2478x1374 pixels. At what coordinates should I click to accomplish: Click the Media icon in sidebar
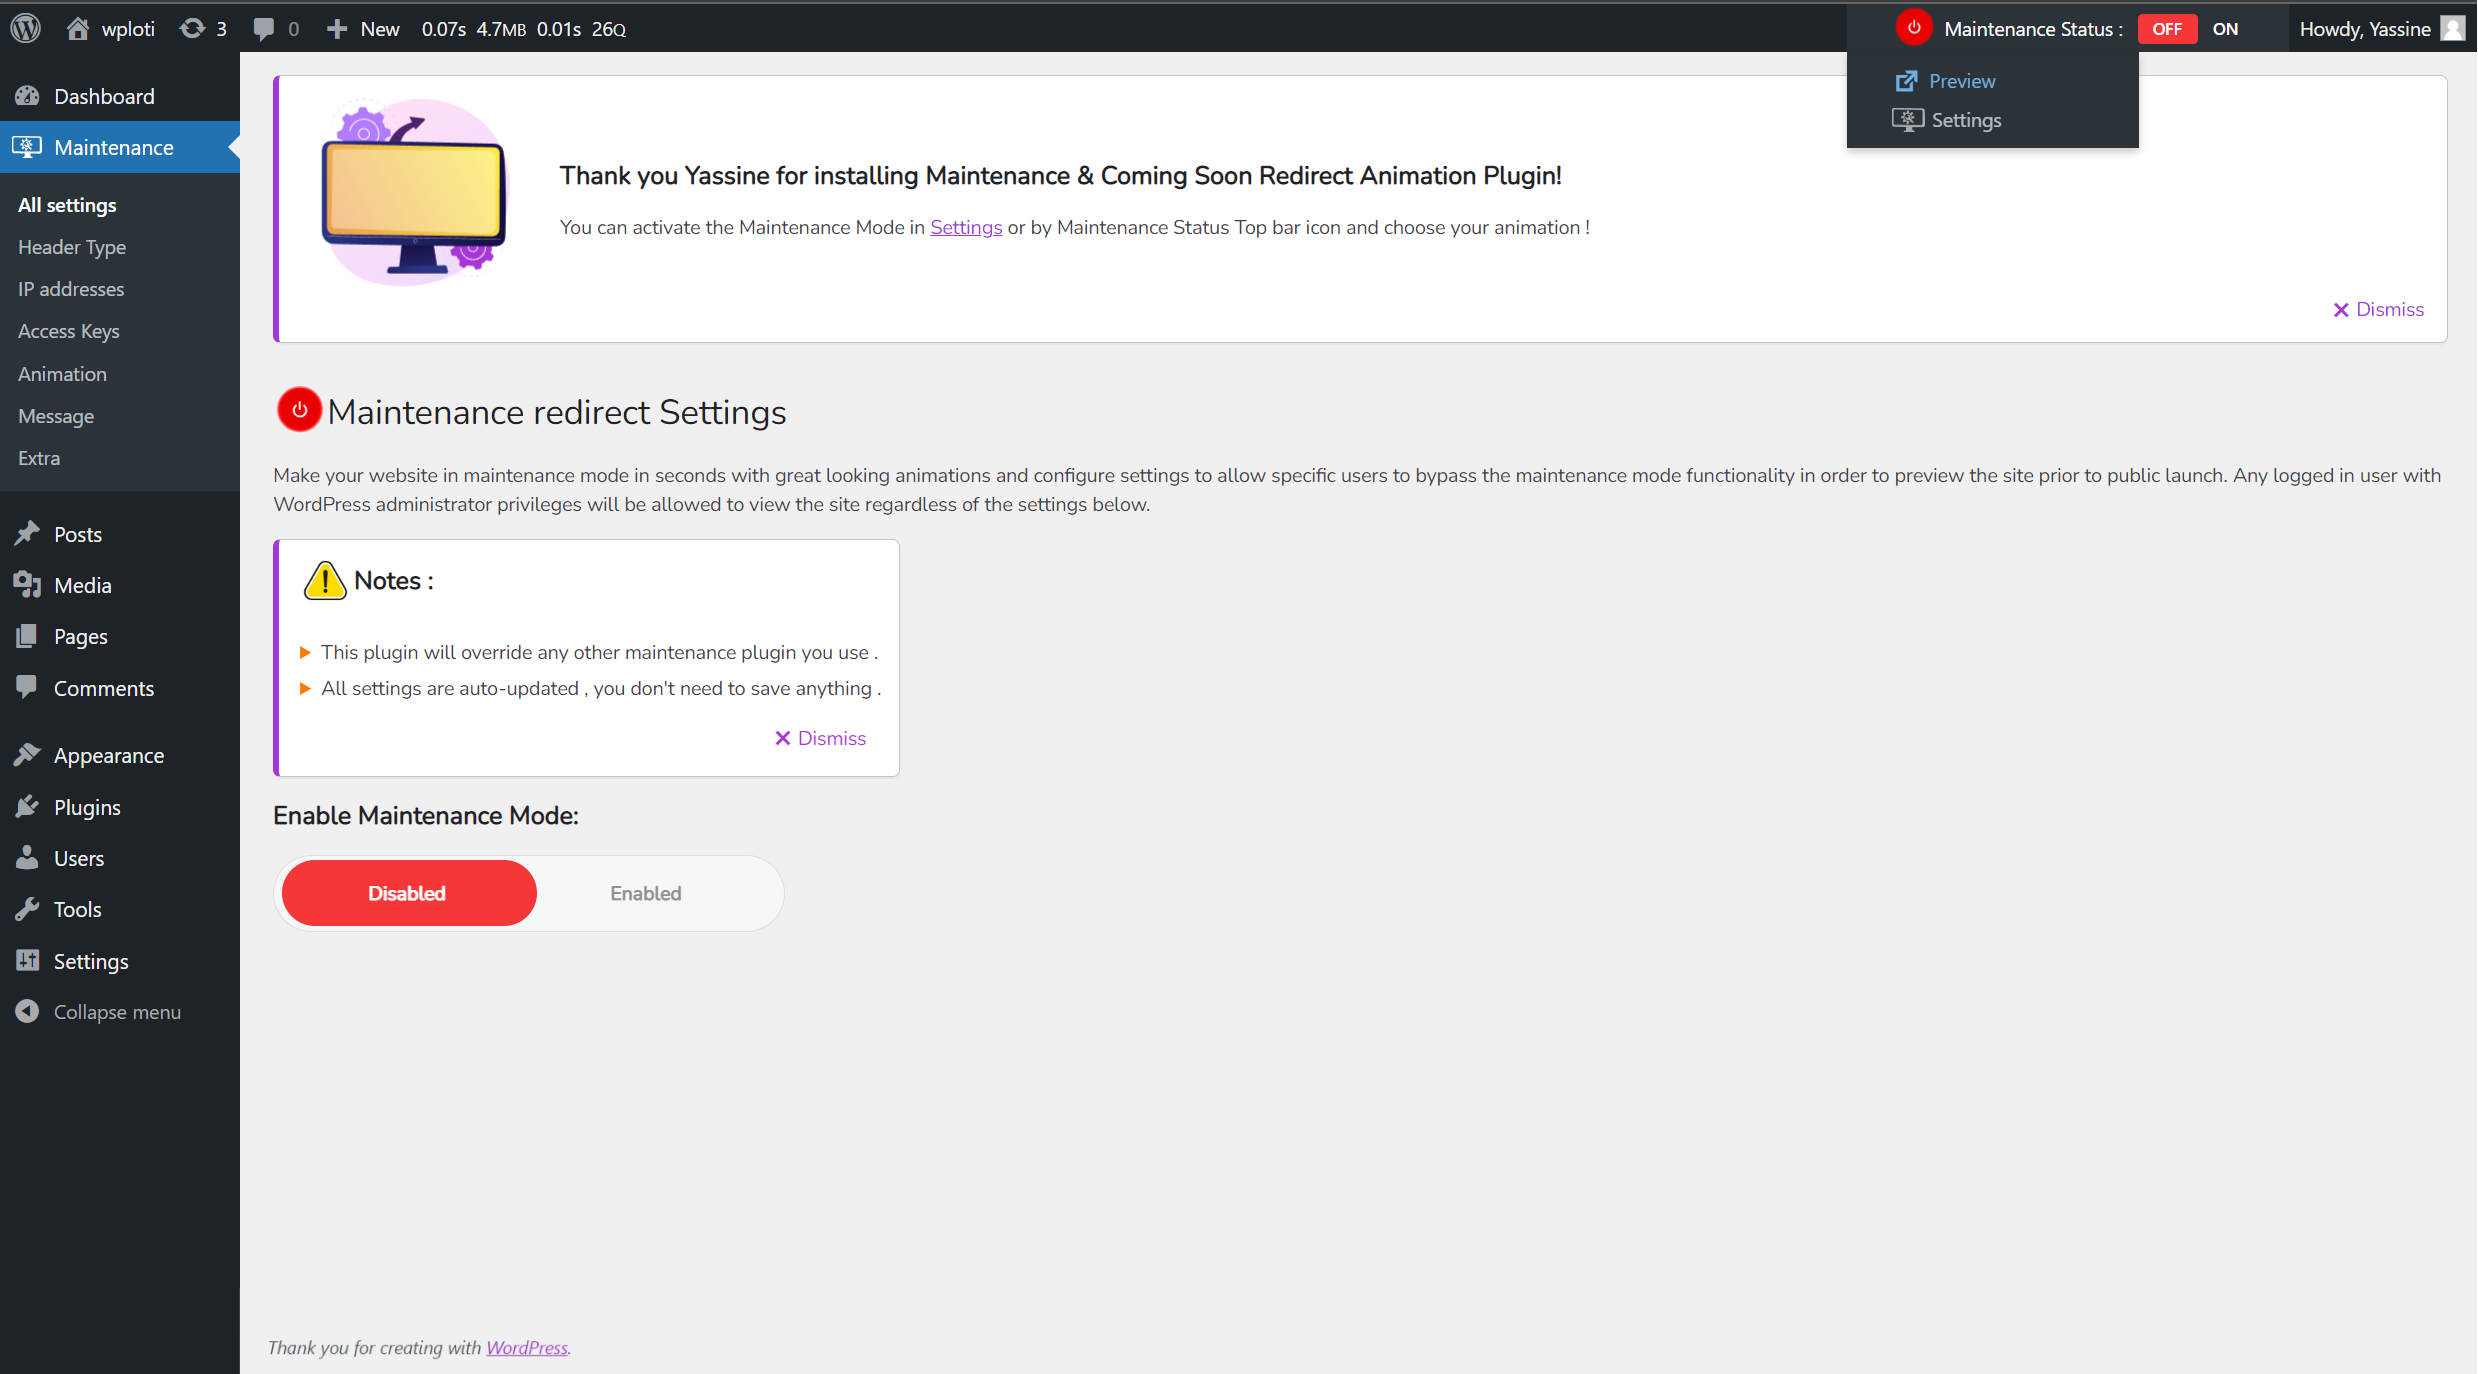(x=27, y=585)
